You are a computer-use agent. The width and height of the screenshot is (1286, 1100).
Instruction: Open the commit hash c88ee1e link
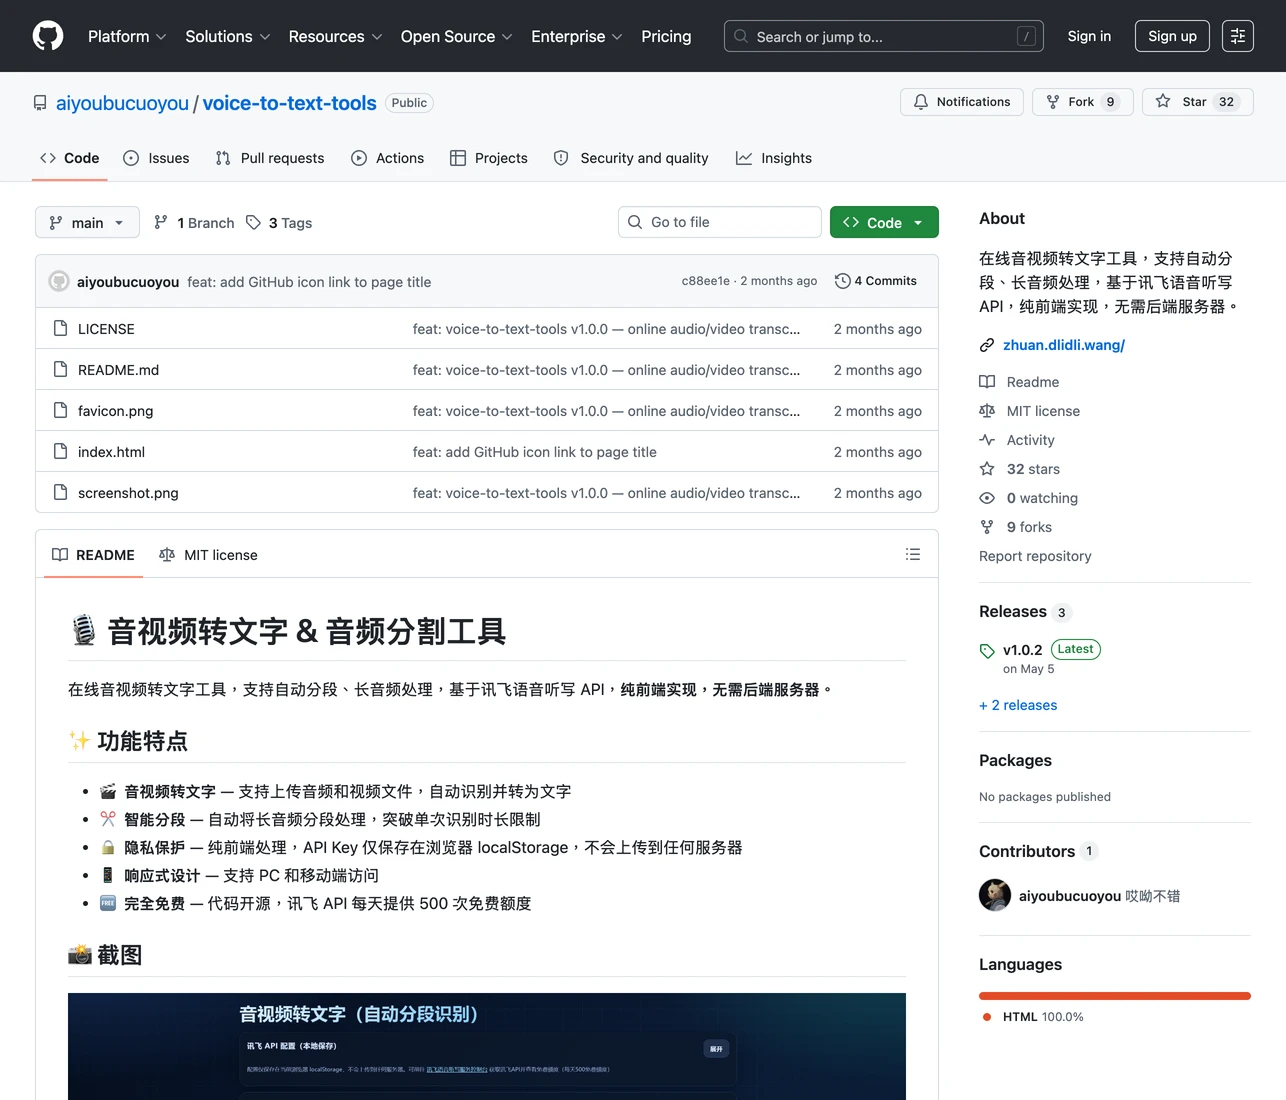705,281
